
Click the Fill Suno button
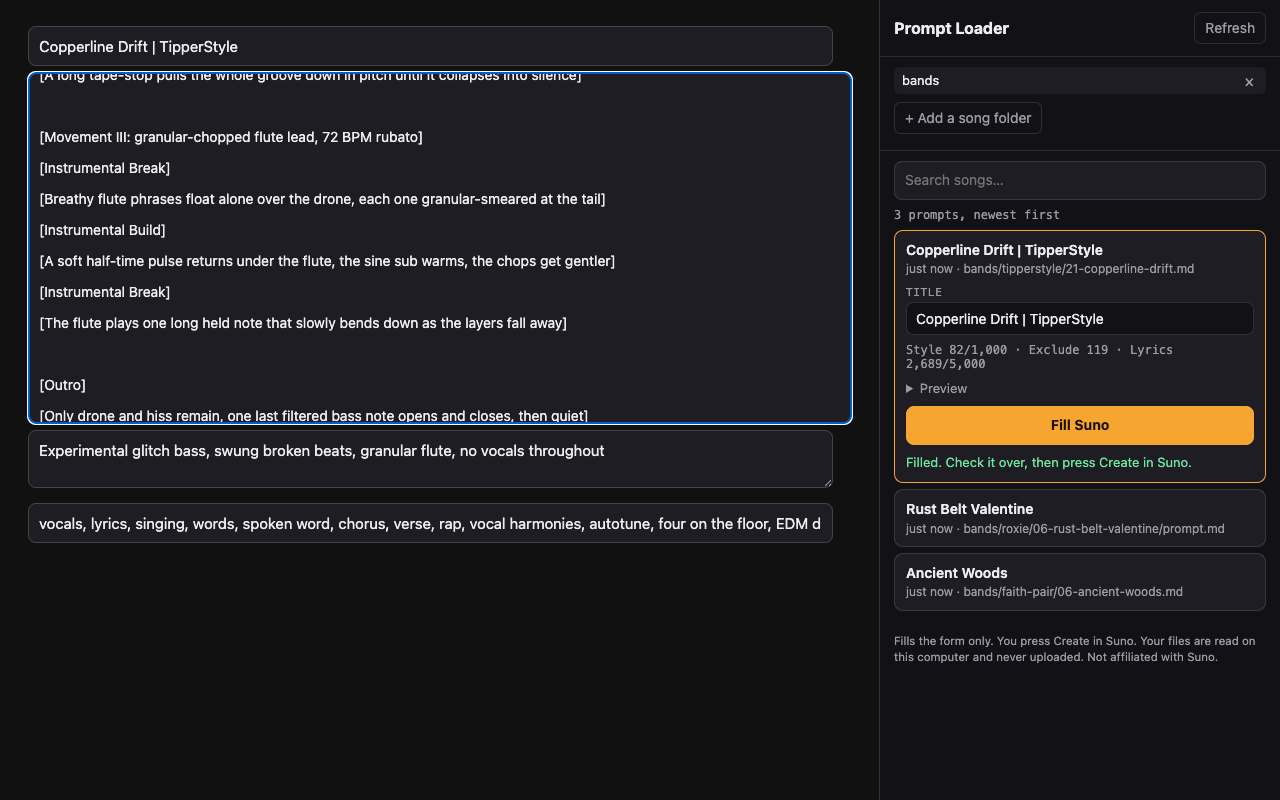point(1080,425)
